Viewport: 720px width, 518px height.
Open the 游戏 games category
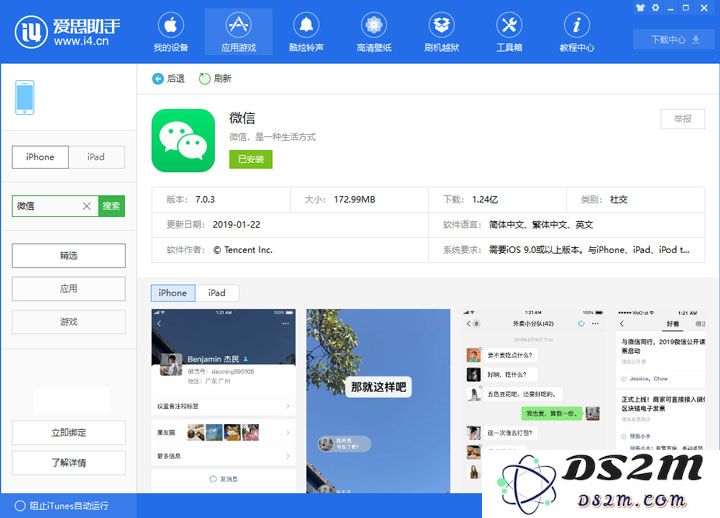point(68,322)
